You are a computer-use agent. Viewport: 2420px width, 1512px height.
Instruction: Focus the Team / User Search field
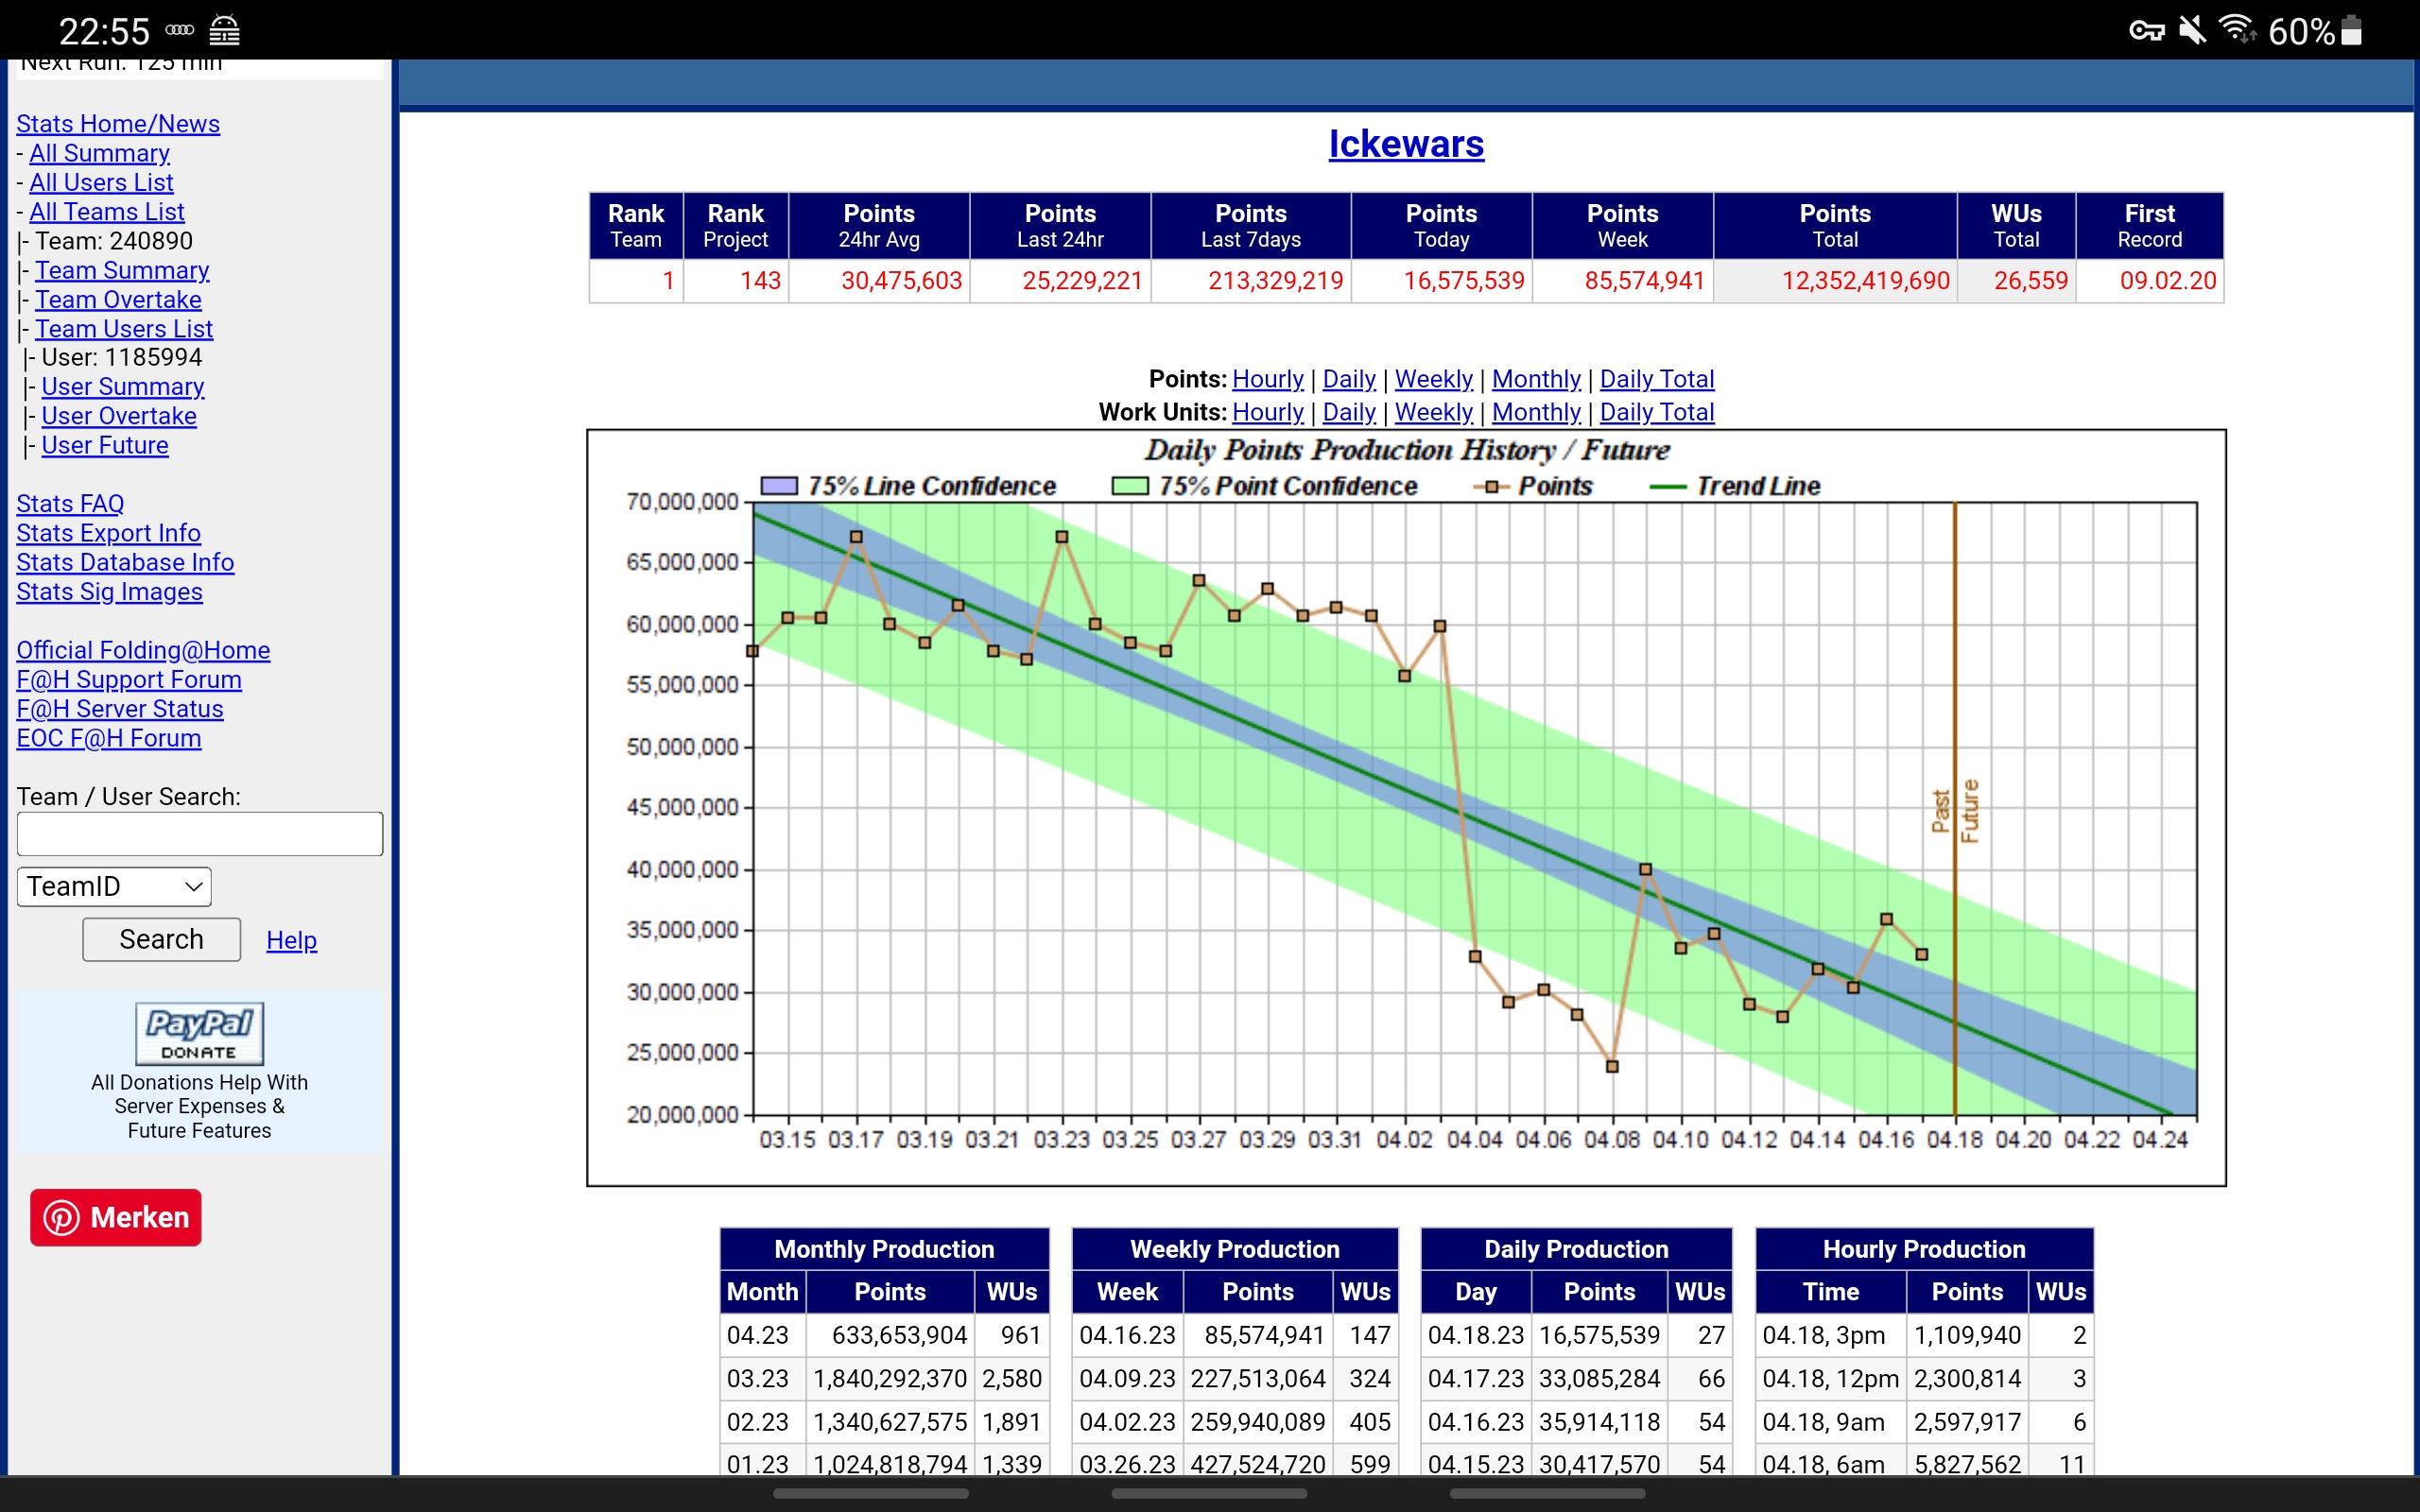point(200,834)
